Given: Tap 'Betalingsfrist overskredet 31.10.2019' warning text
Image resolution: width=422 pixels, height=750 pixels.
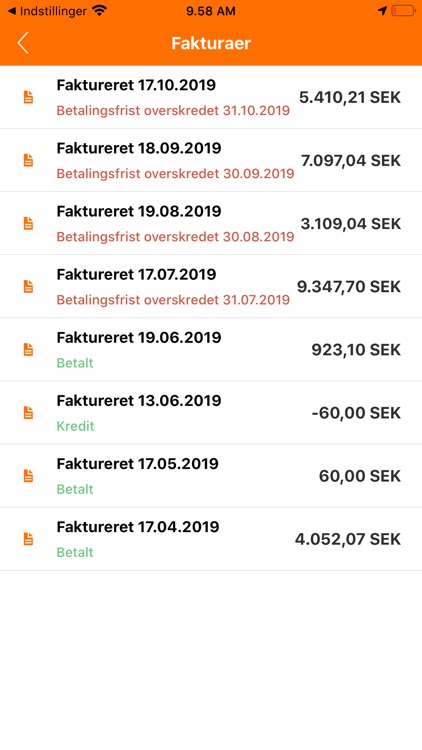Looking at the screenshot, I should click(x=173, y=110).
